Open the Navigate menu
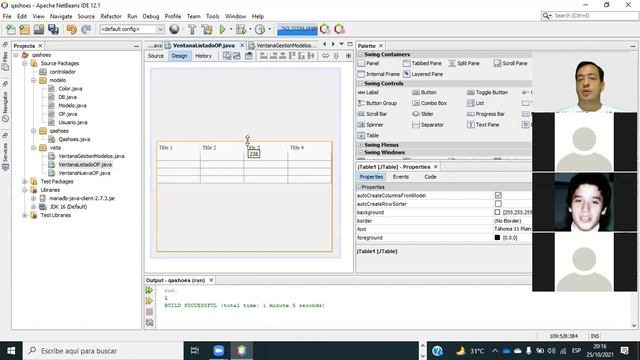The height and width of the screenshot is (360, 640). [x=61, y=16]
